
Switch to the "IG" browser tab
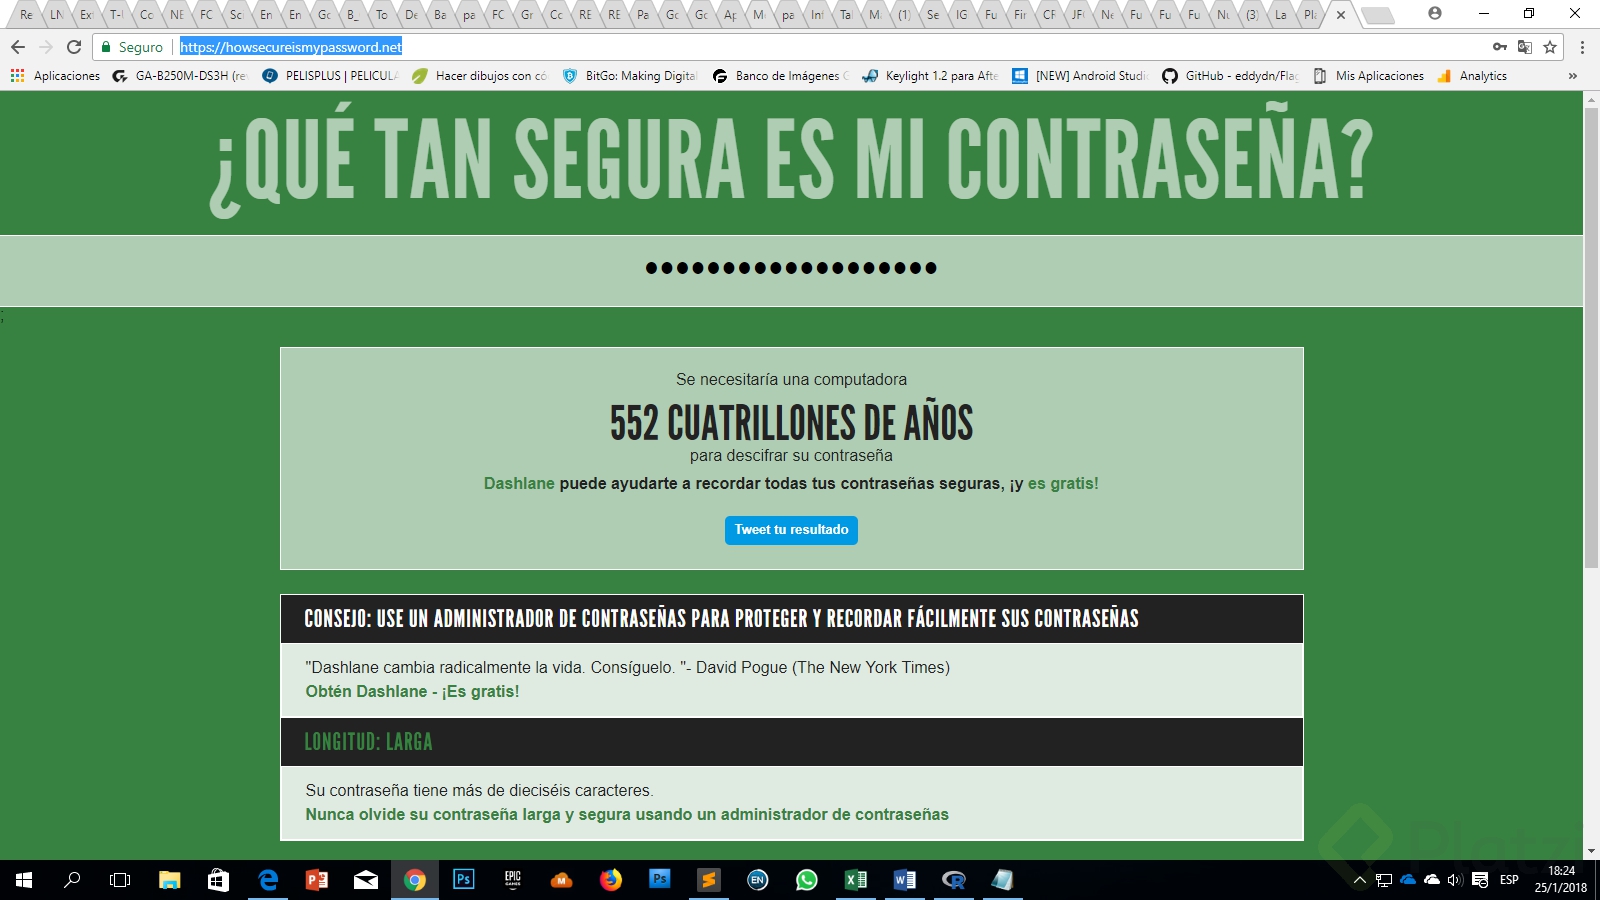tap(962, 14)
